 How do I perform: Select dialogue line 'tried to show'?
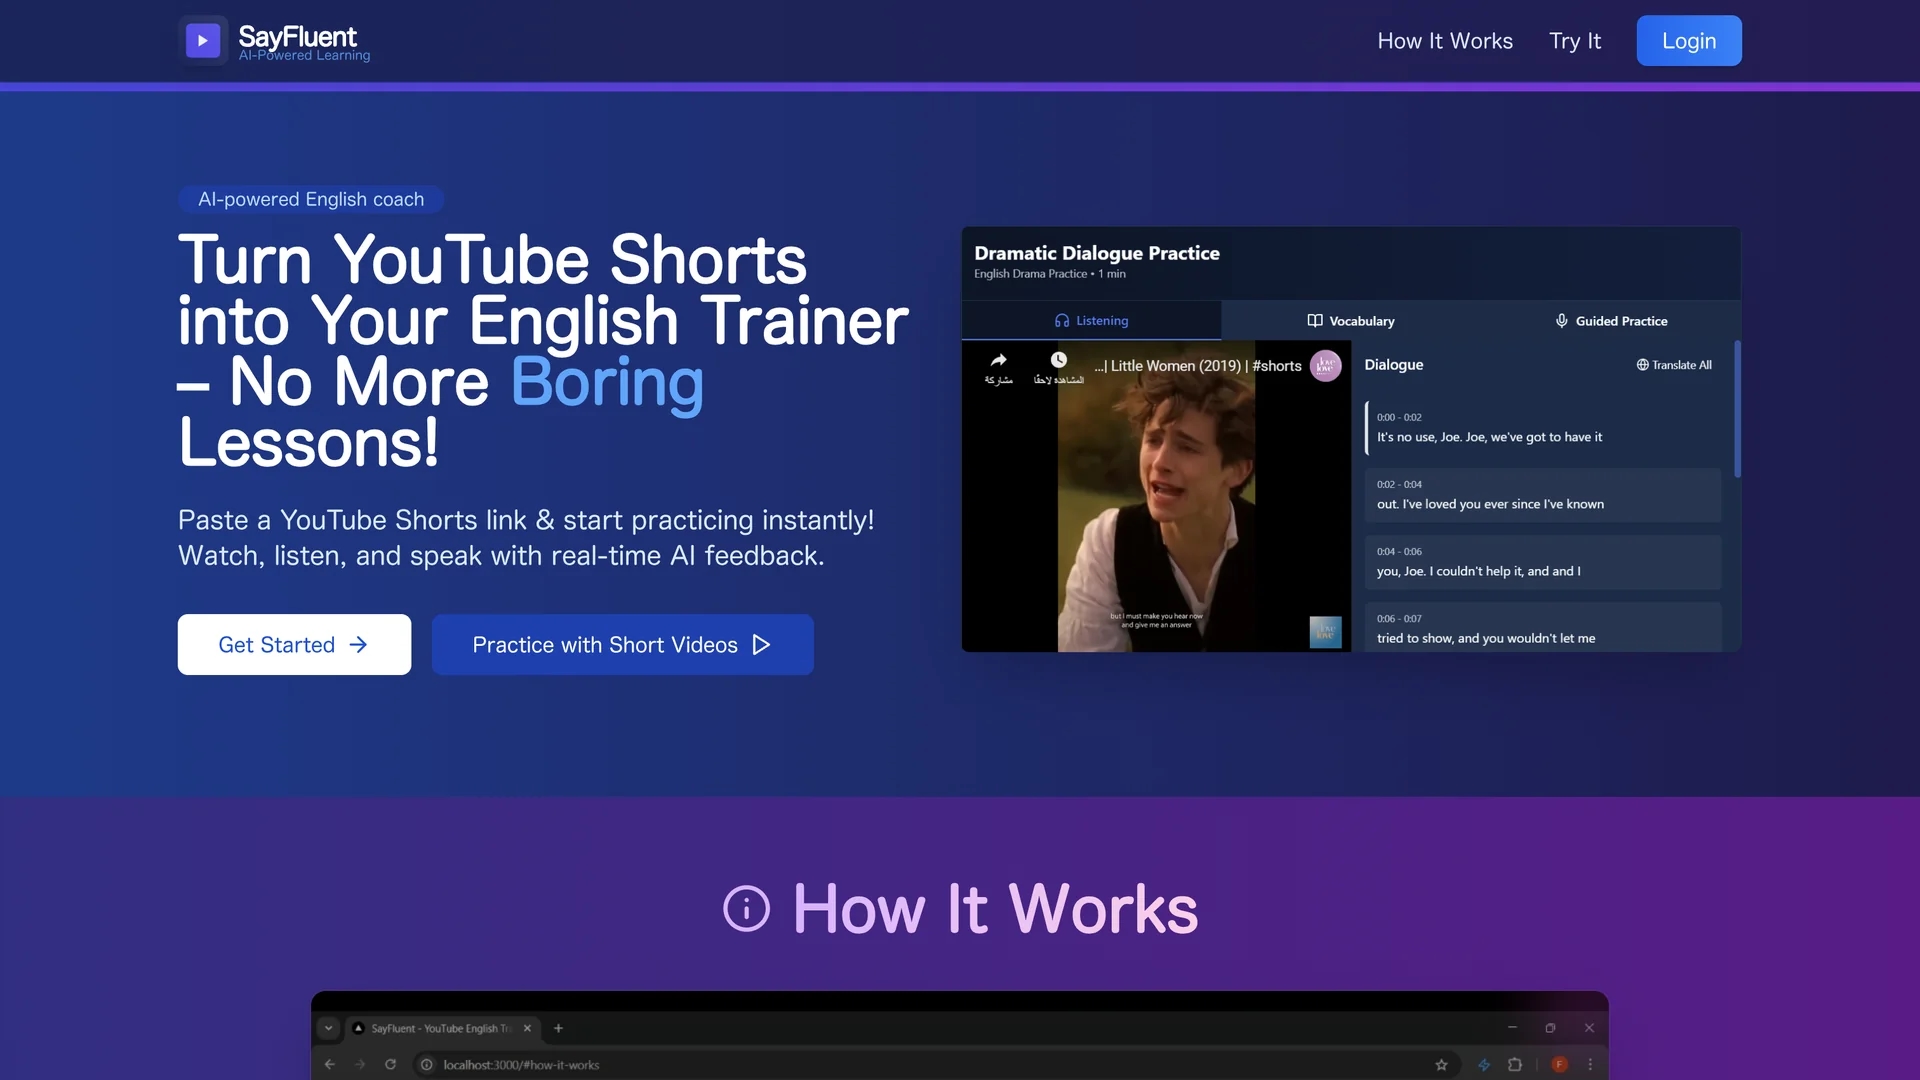pos(1543,628)
